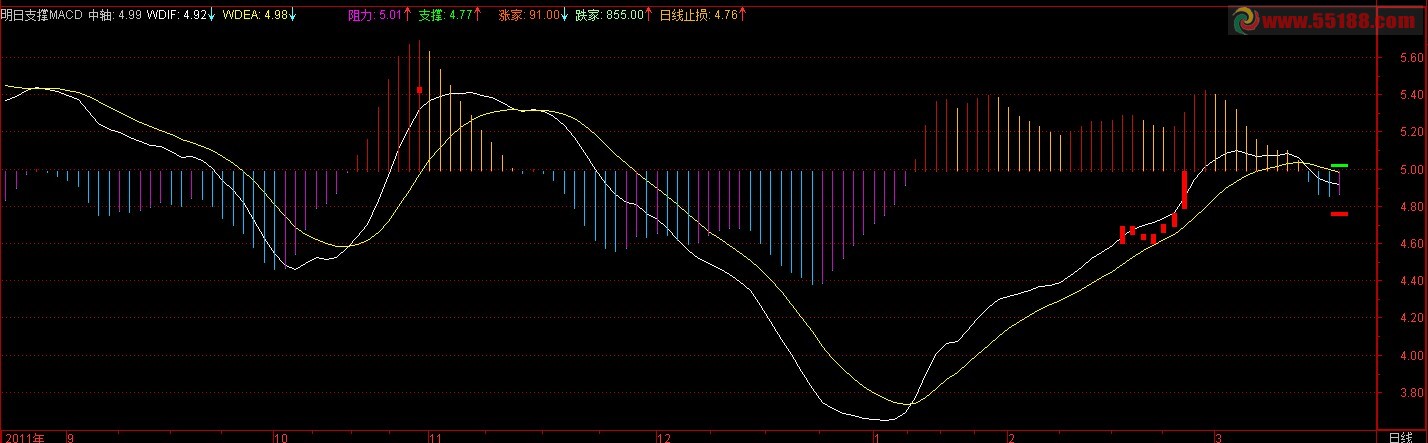
Task: Click the 4.20 price scale label
Action: 1412,318
